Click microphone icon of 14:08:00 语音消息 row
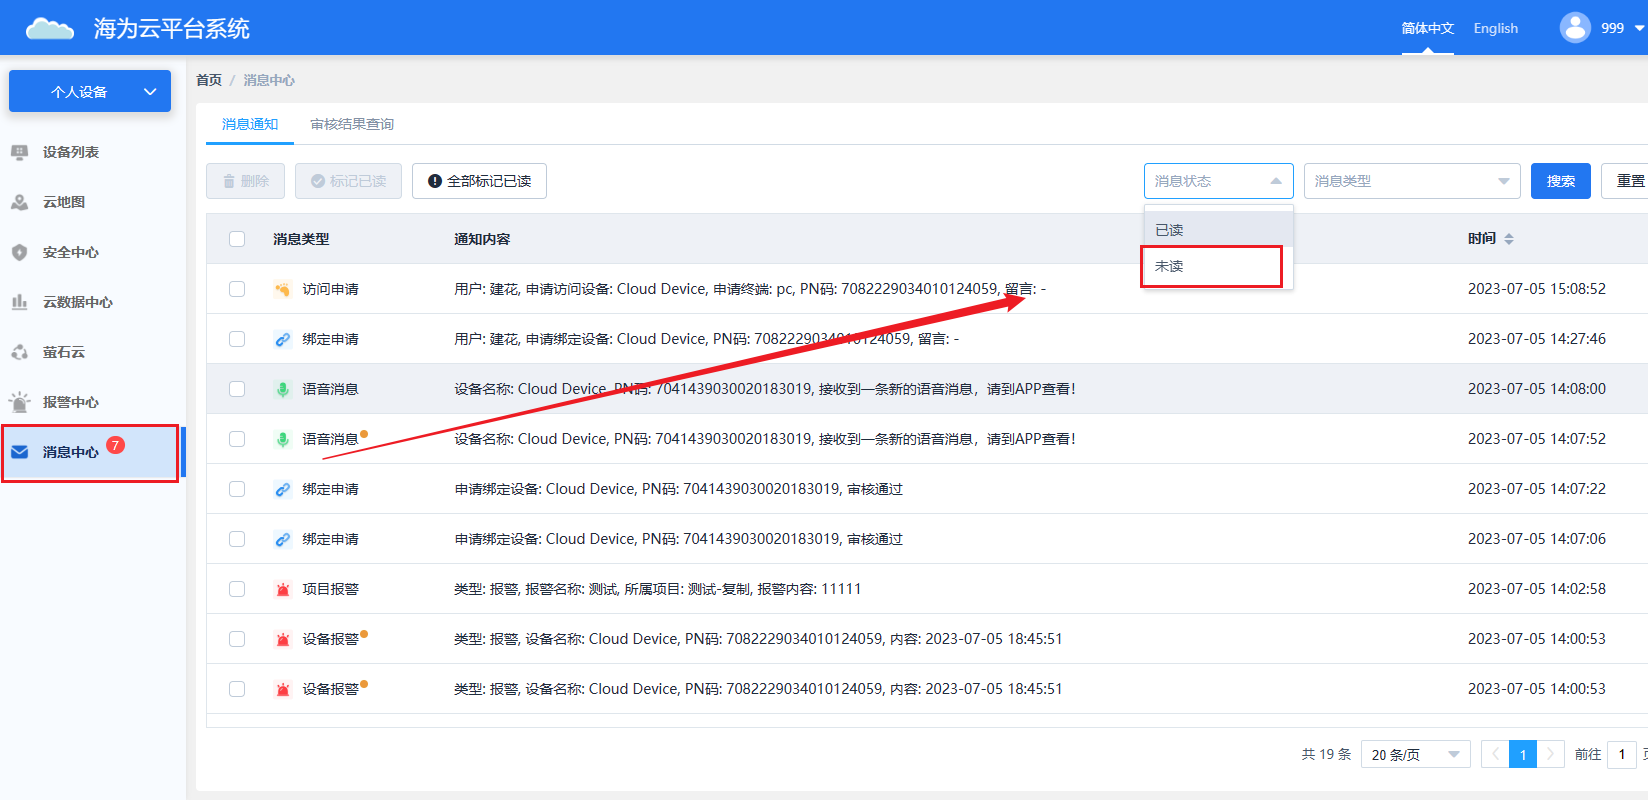 point(282,389)
